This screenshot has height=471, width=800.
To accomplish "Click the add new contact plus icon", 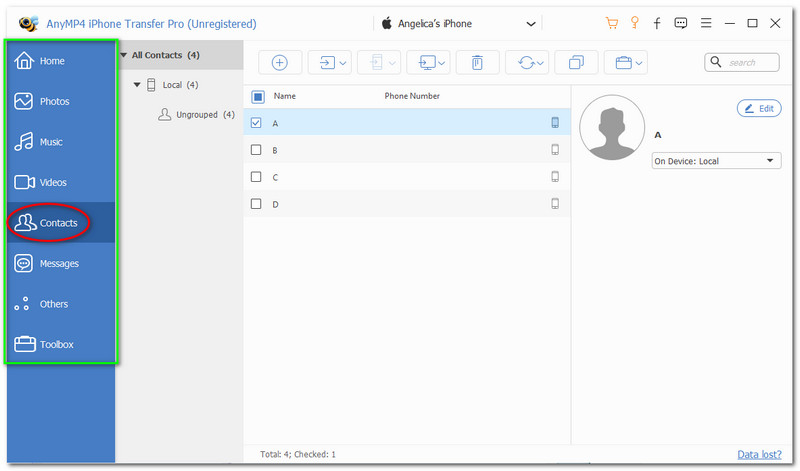I will pyautogui.click(x=280, y=63).
